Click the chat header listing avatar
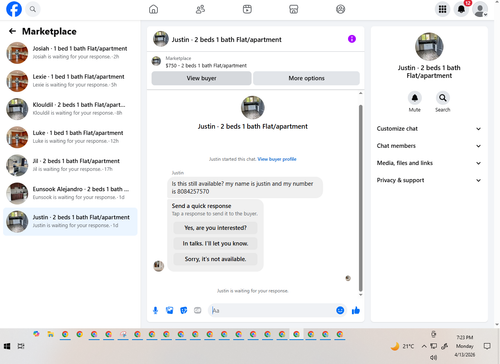Image resolution: width=500 pixels, height=364 pixels. click(x=161, y=39)
